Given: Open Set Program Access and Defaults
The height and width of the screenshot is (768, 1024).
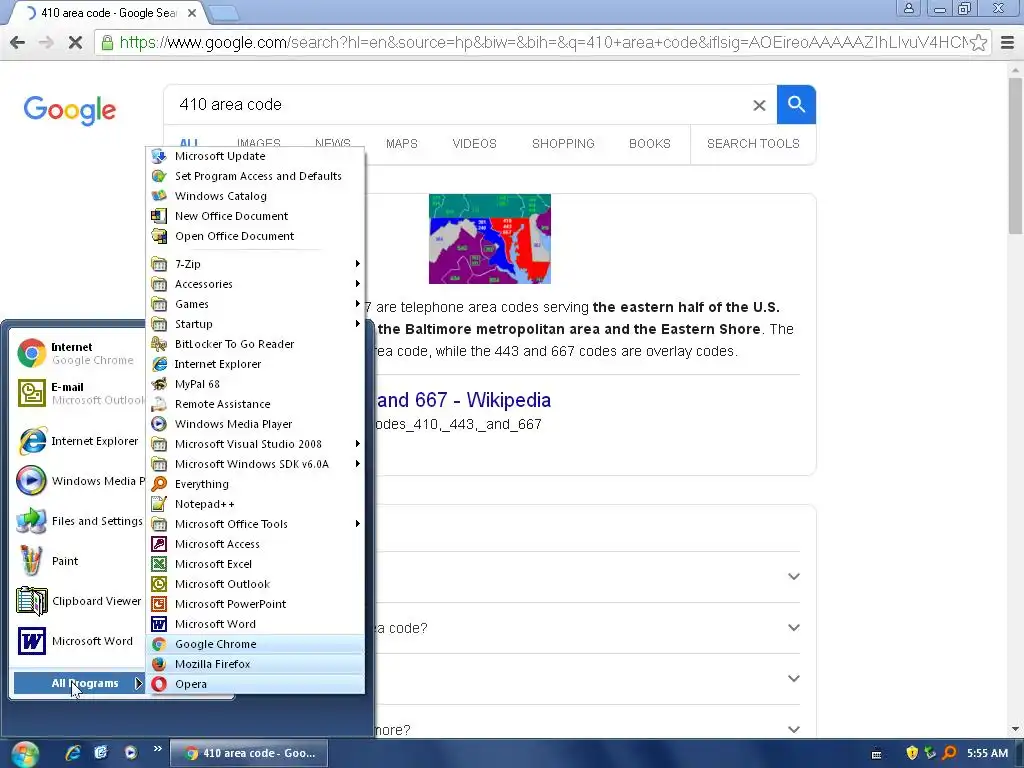Looking at the screenshot, I should pos(255,176).
